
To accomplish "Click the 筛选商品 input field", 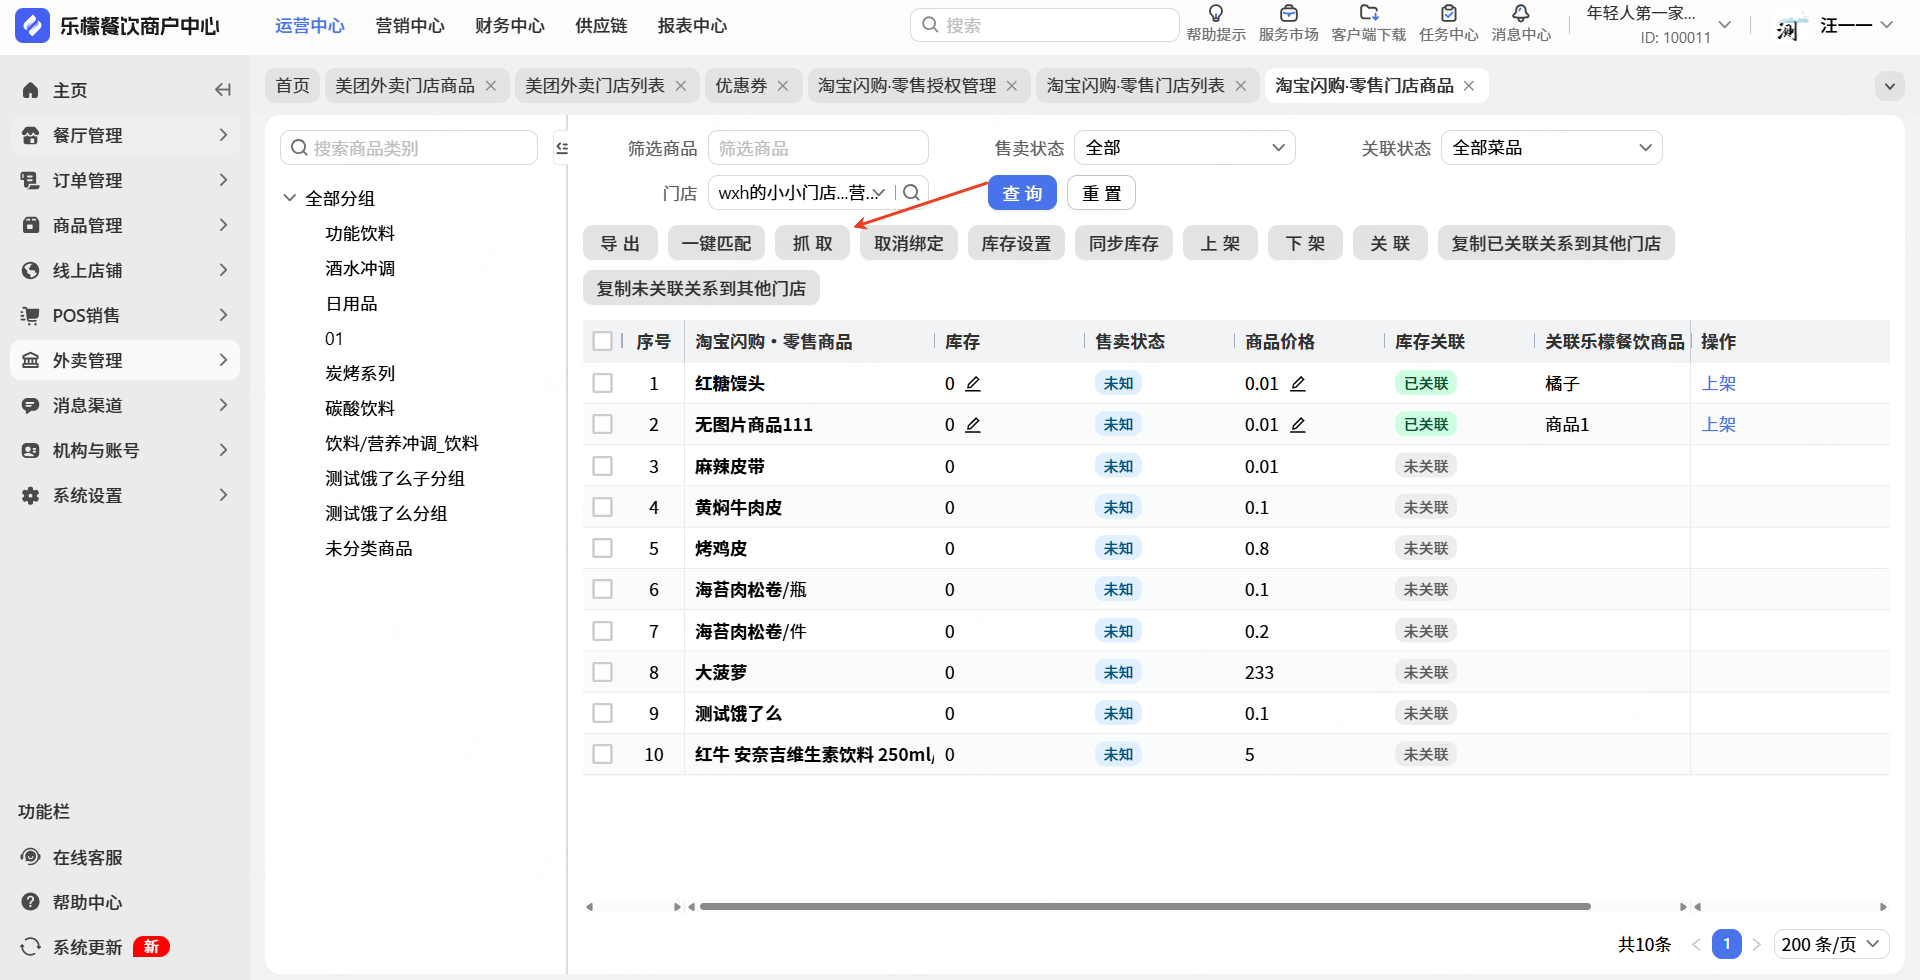I will pyautogui.click(x=818, y=148).
